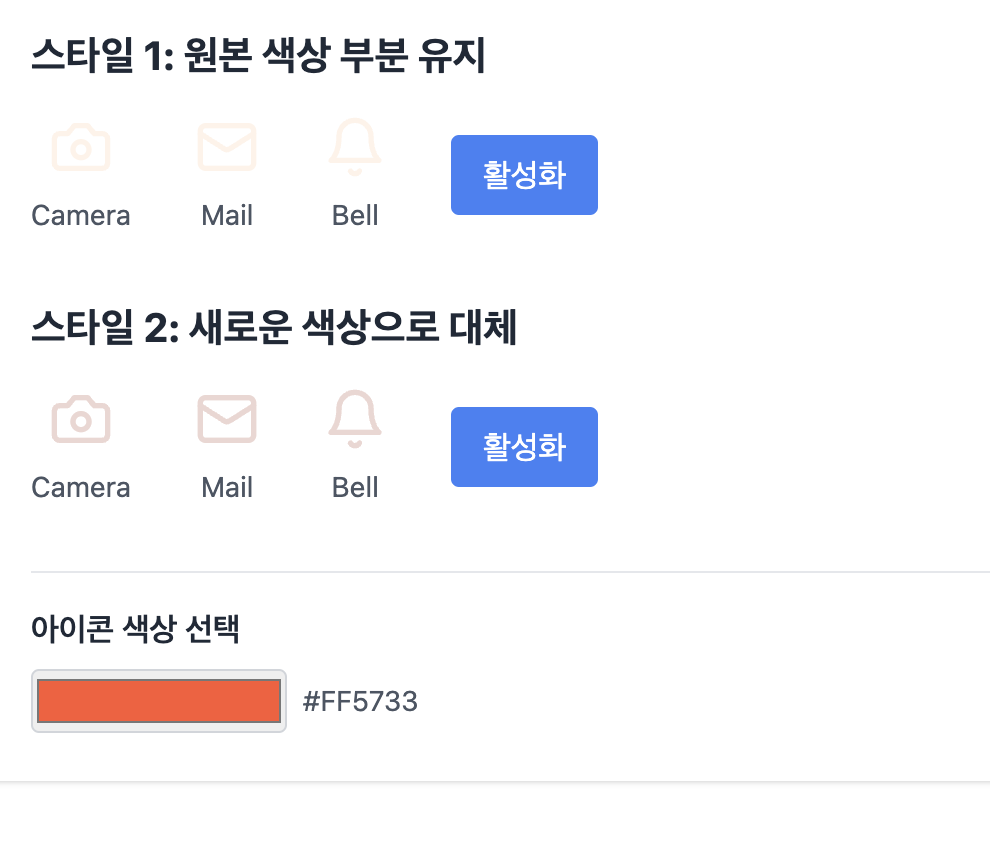Click the Mail icon in Style 1
Viewport: 990px width, 866px height.
pyautogui.click(x=226, y=147)
